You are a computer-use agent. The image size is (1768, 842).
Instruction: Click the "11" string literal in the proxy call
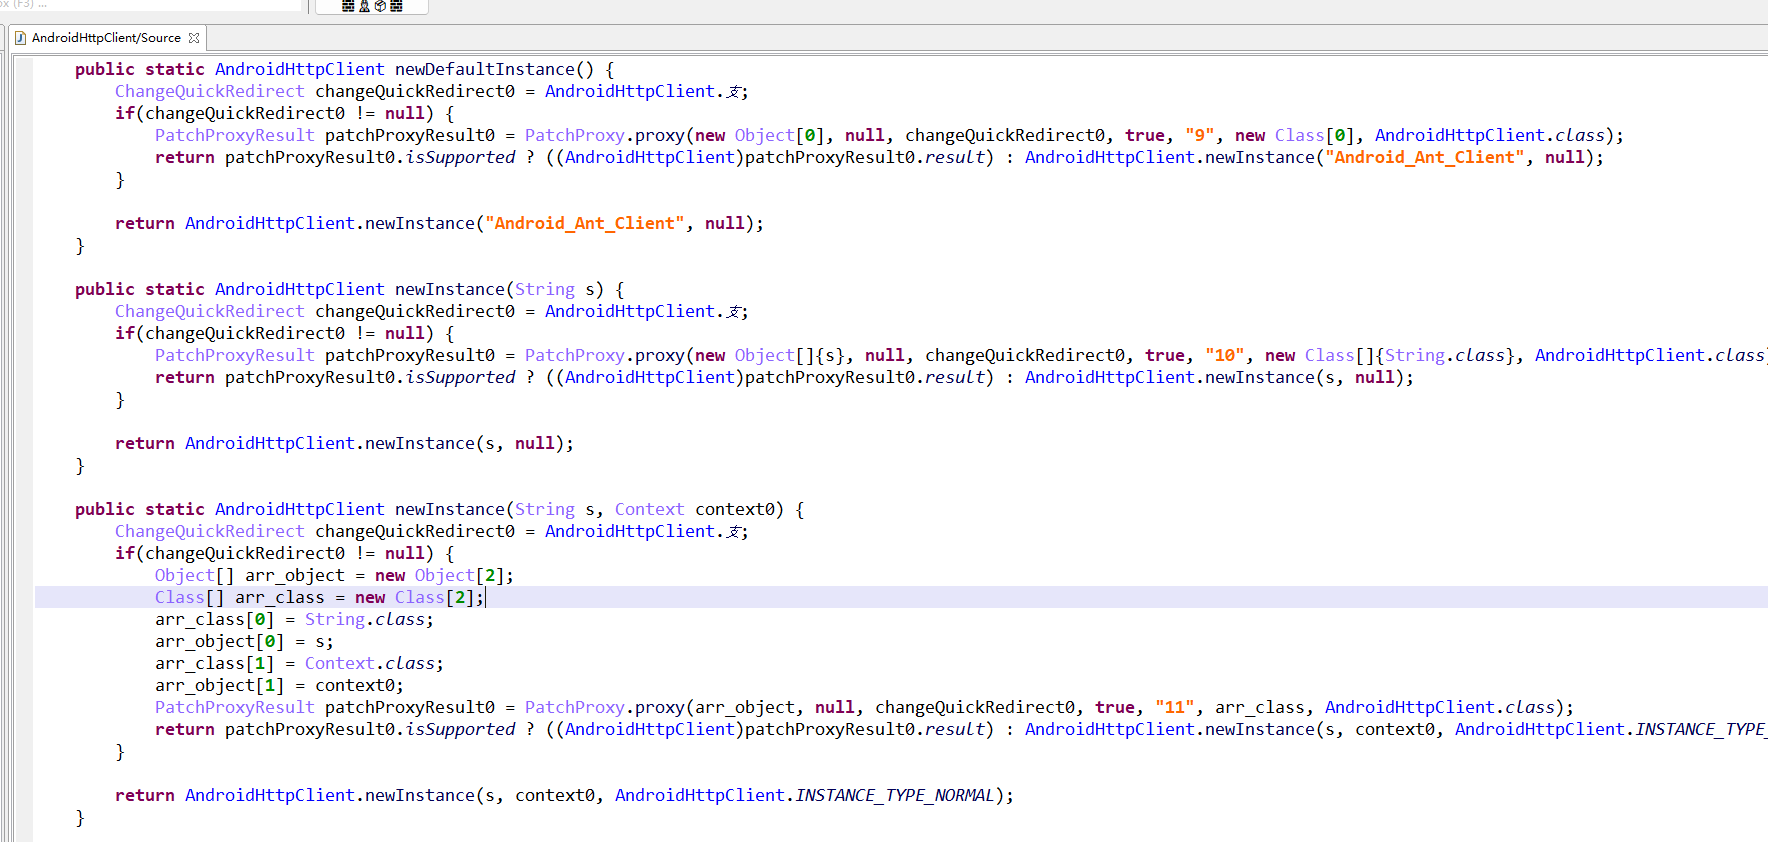[x=1174, y=707]
